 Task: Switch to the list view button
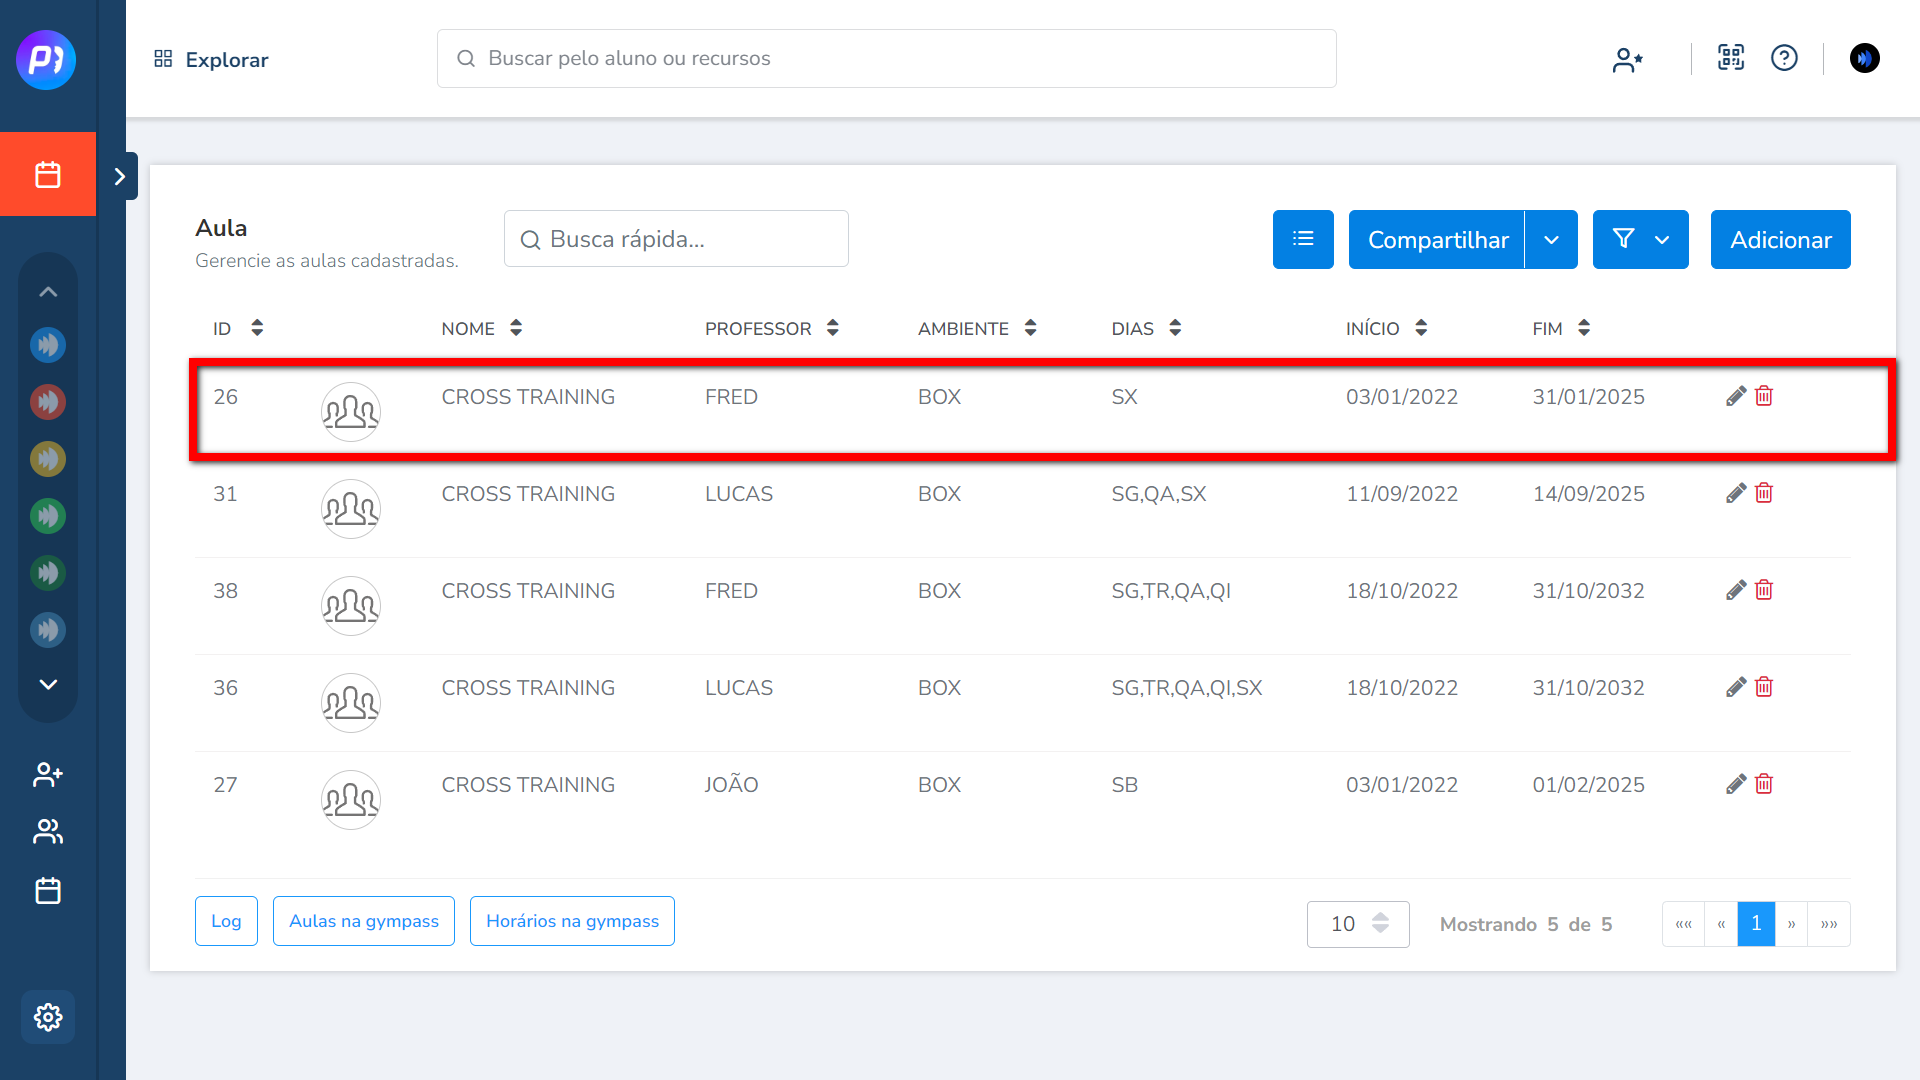click(1303, 239)
